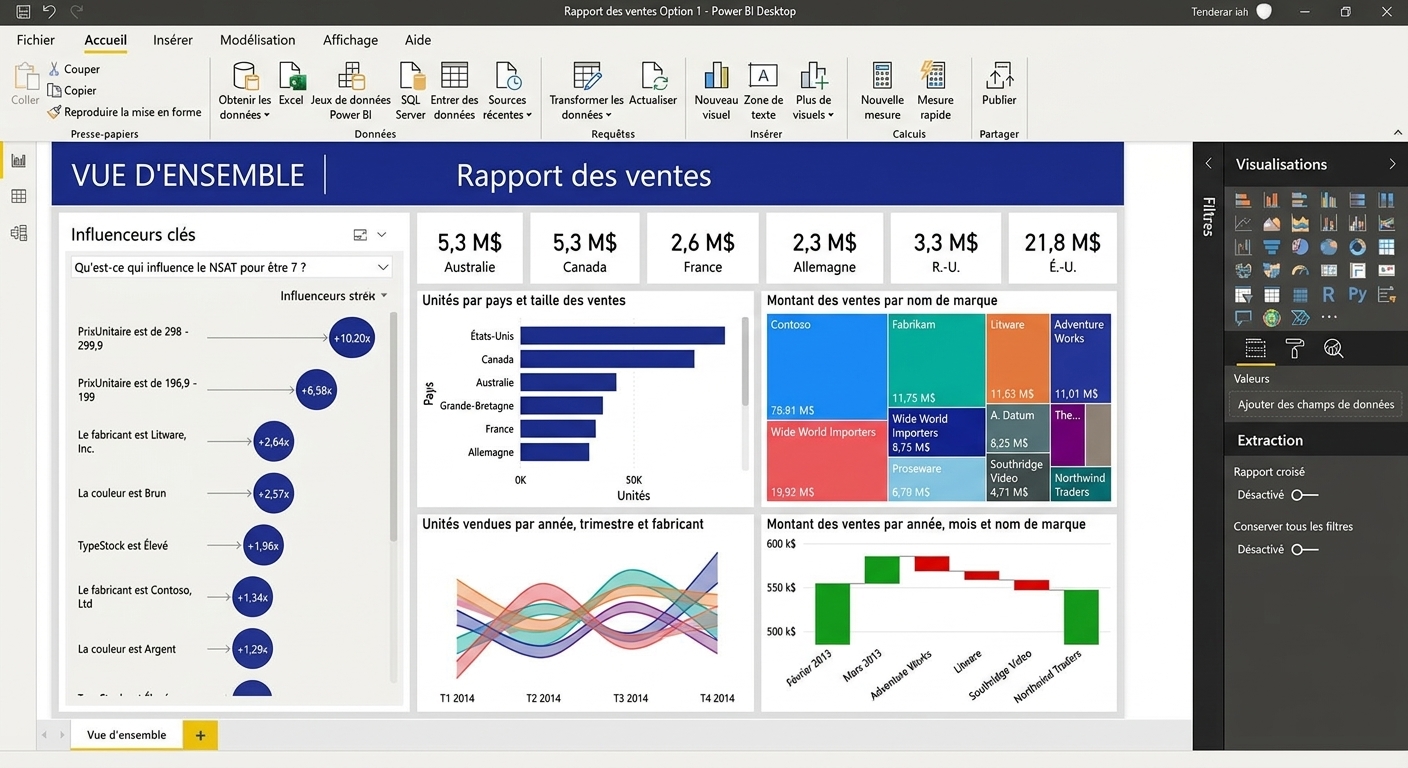The image size is (1408, 768).
Task: Select the line chart visualization icon
Action: tap(1243, 224)
